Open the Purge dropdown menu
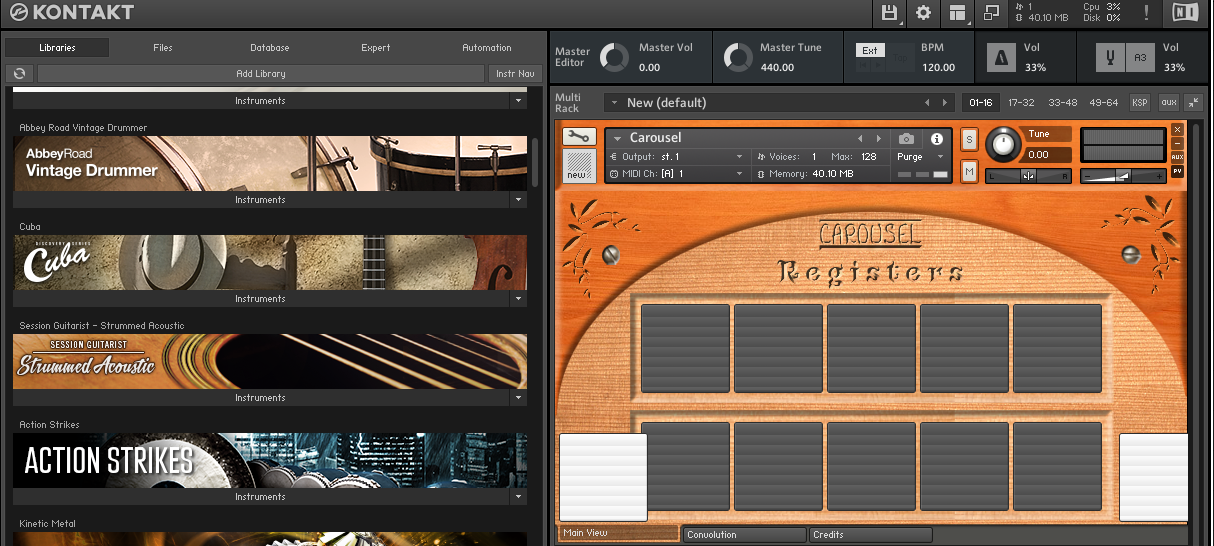Viewport: 1214px width, 546px height. point(922,157)
